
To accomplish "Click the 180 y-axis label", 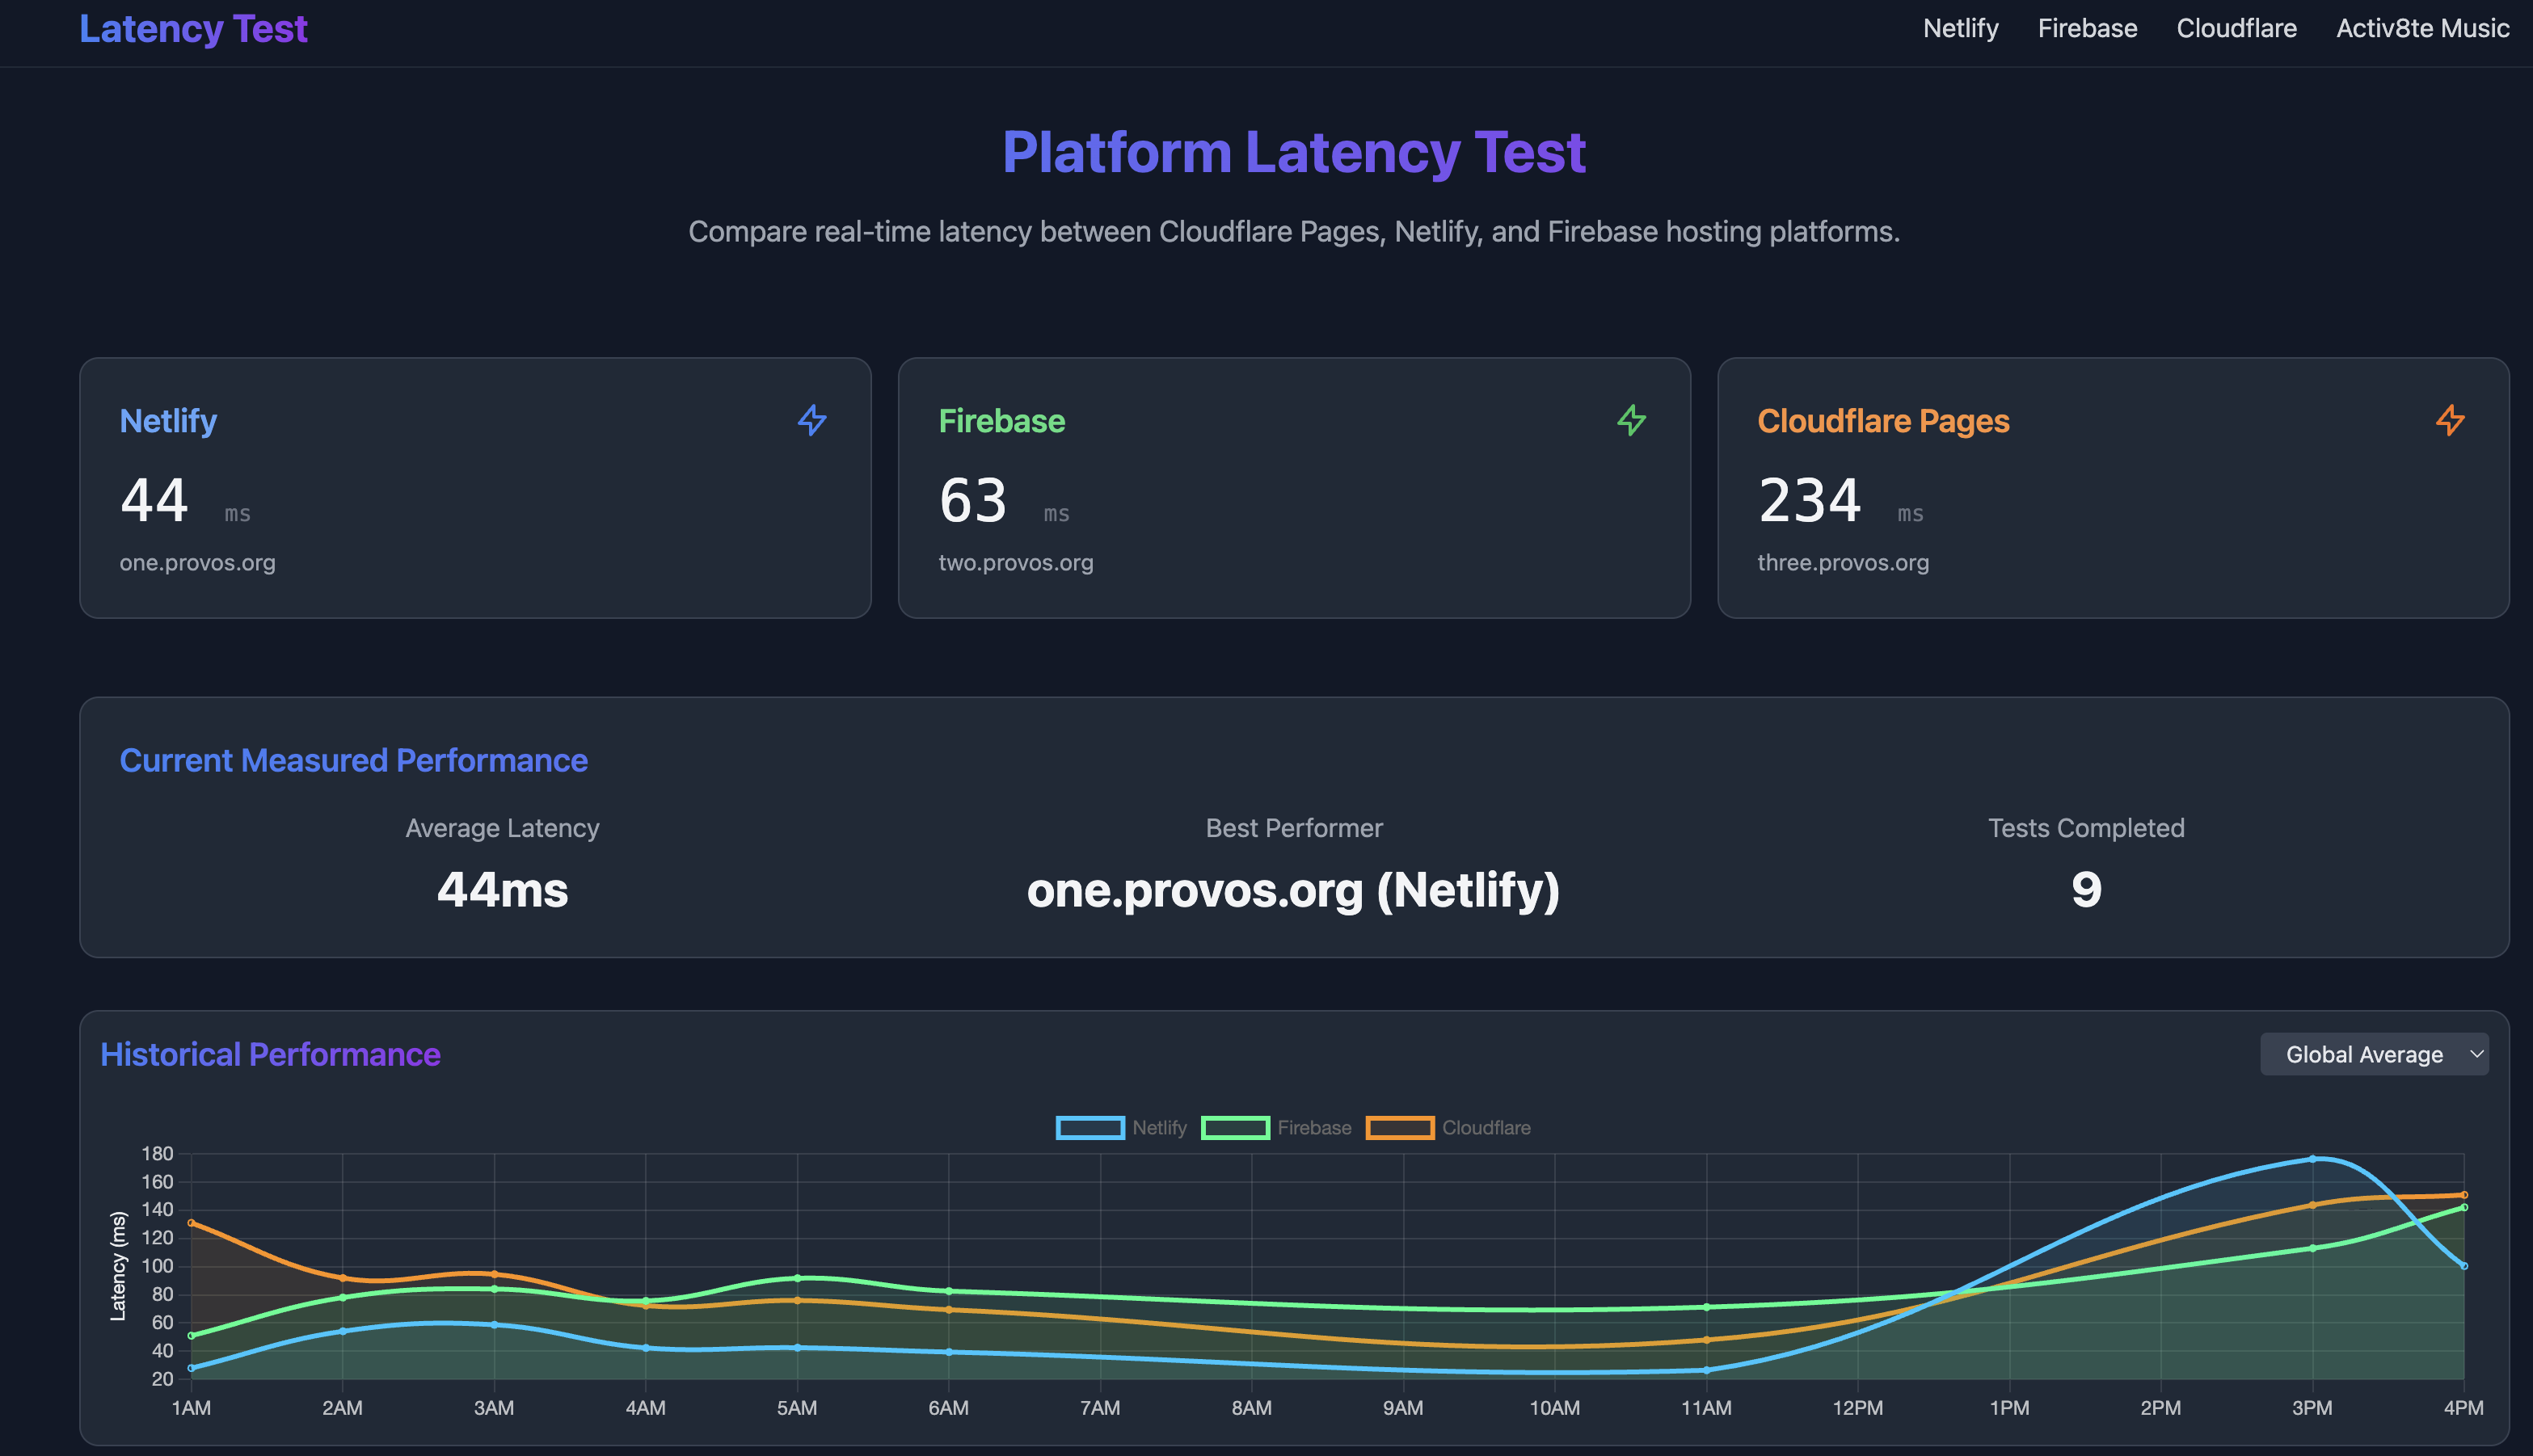I will [157, 1153].
